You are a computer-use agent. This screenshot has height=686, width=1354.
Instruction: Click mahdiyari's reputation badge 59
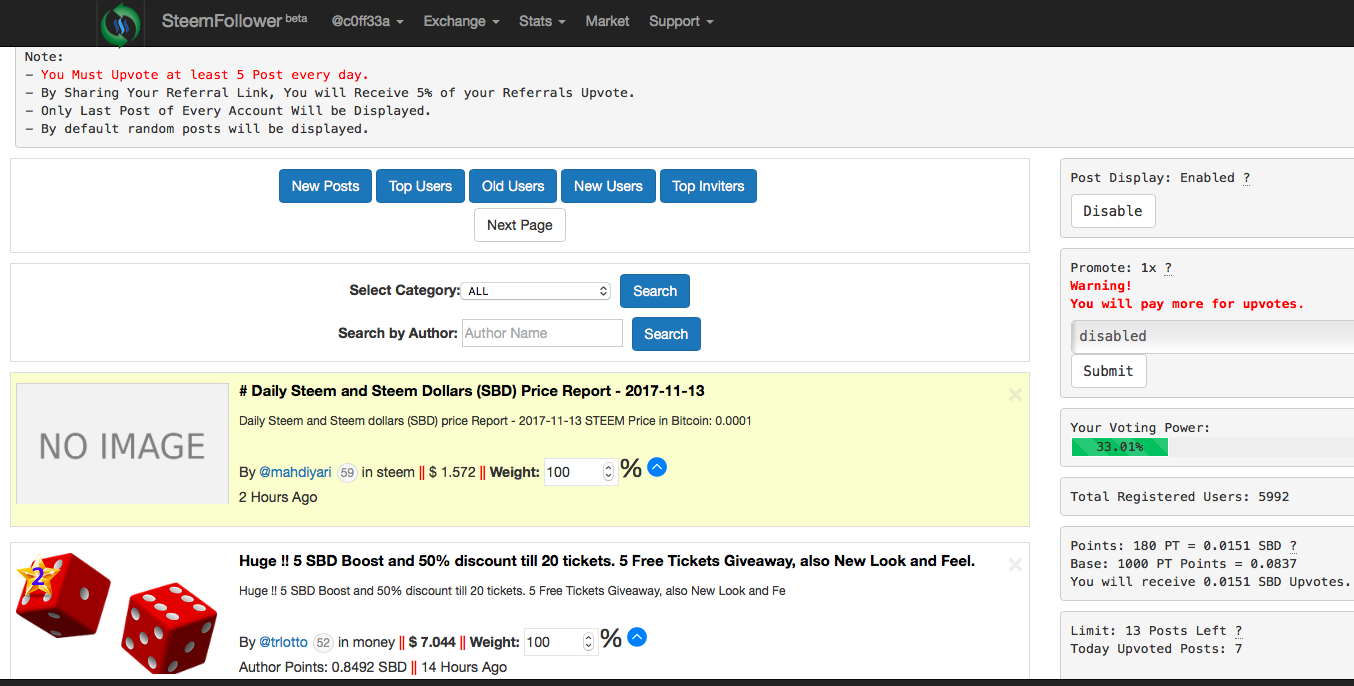coord(347,472)
